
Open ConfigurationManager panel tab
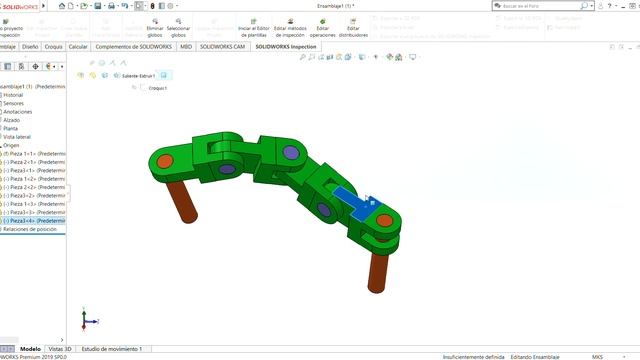click(21, 66)
